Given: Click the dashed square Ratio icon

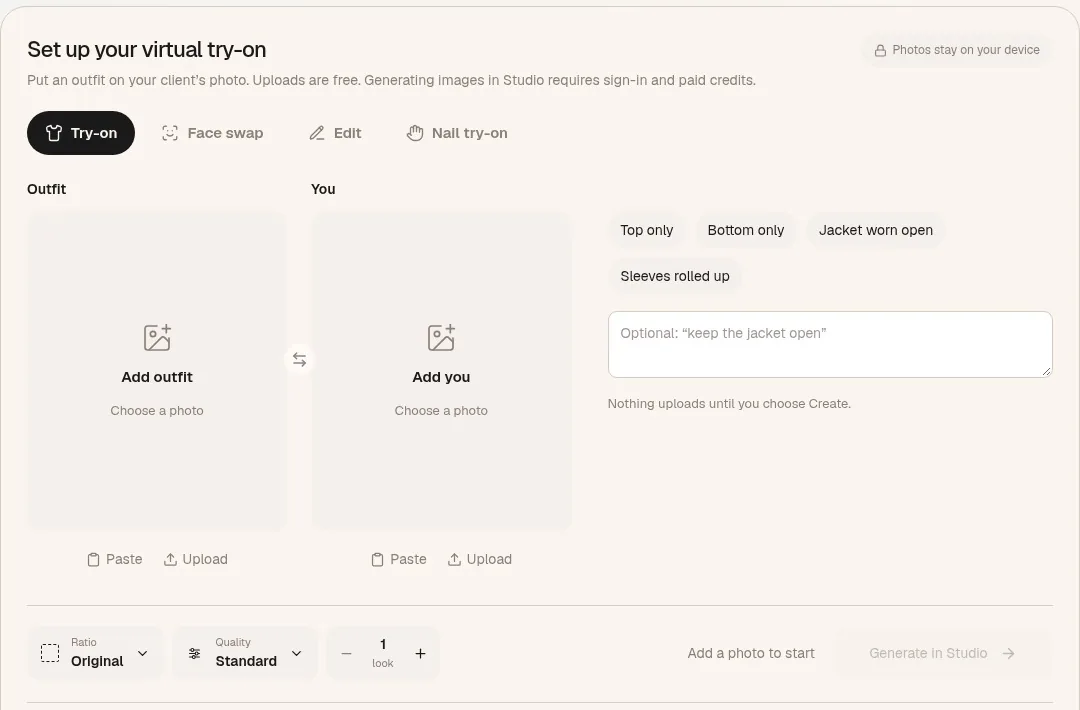Looking at the screenshot, I should tap(50, 653).
